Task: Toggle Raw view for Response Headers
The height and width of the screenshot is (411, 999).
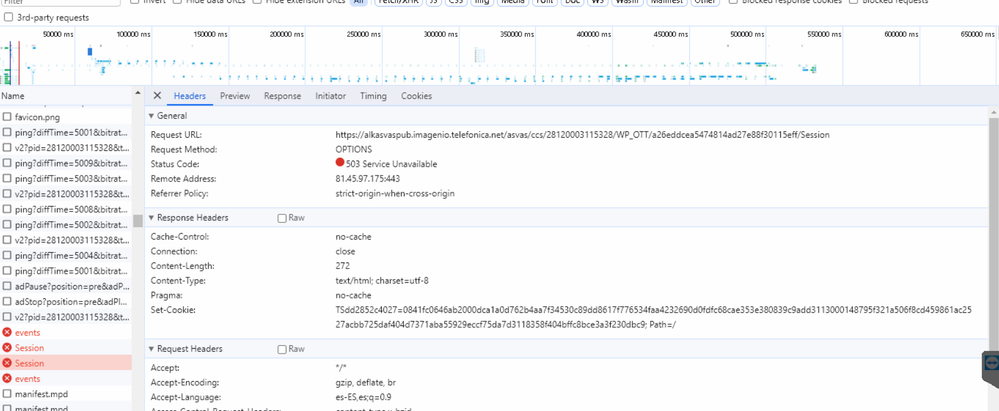Action: [282, 218]
